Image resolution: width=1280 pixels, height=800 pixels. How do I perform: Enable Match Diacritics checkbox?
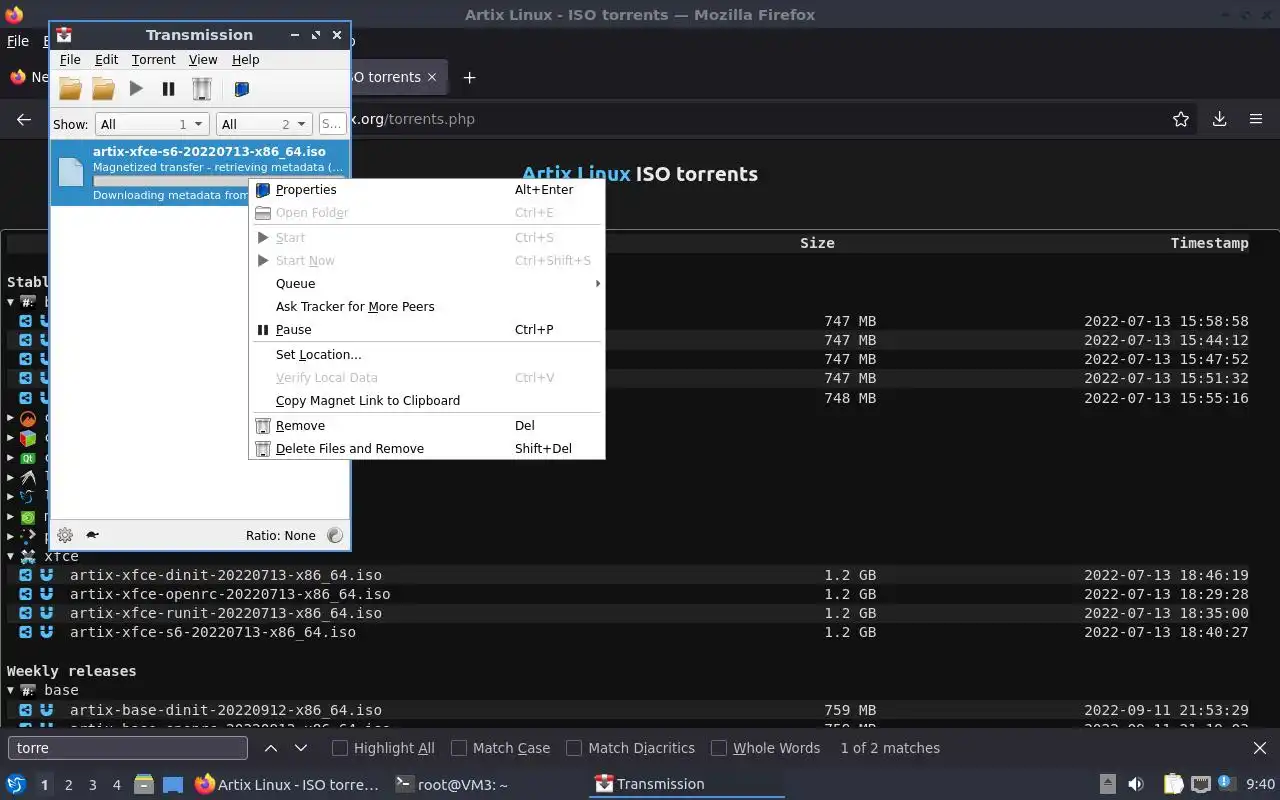click(x=574, y=748)
